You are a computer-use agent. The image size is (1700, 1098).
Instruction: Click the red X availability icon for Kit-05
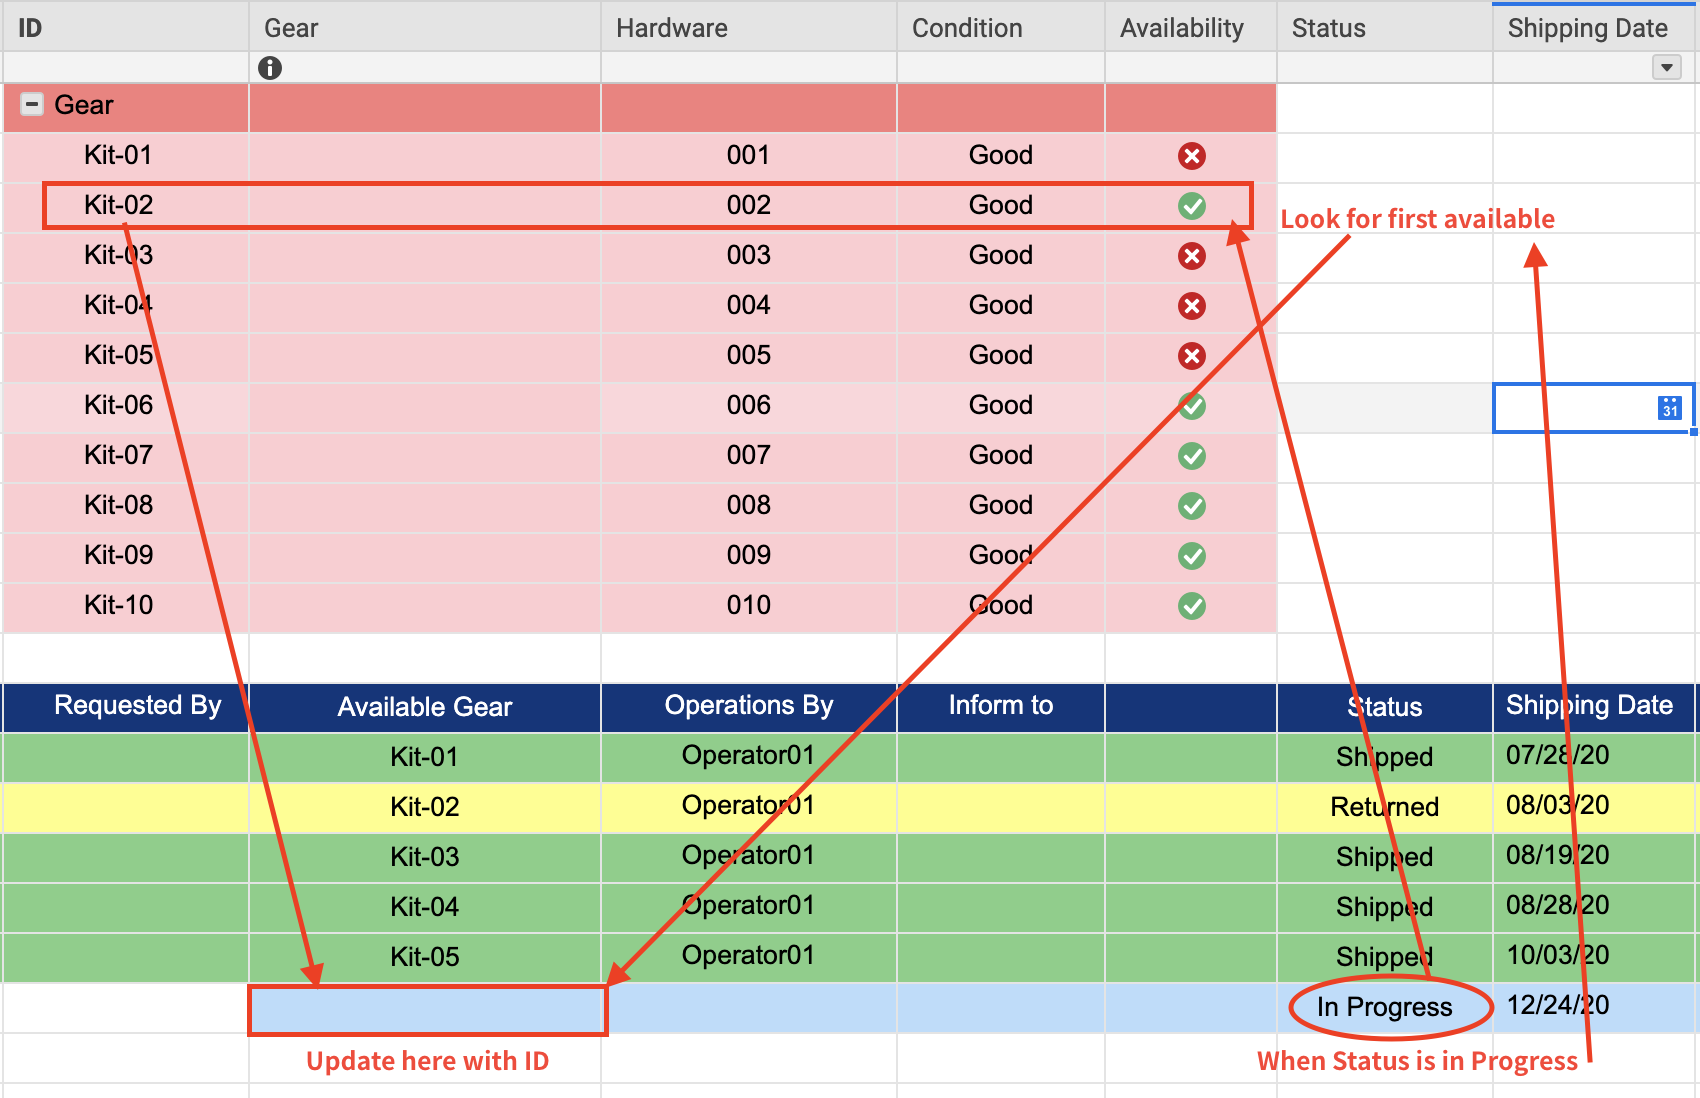[x=1190, y=355]
